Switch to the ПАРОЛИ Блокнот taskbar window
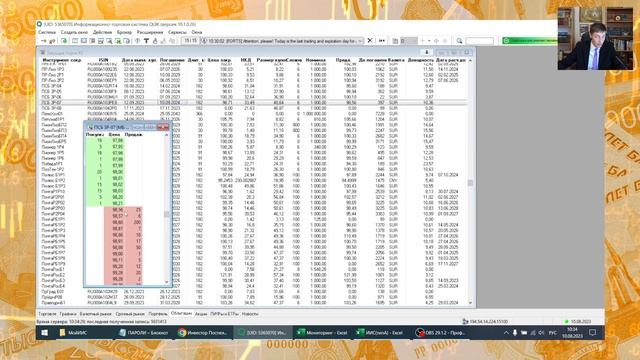This screenshot has width=640, height=360. (144, 333)
